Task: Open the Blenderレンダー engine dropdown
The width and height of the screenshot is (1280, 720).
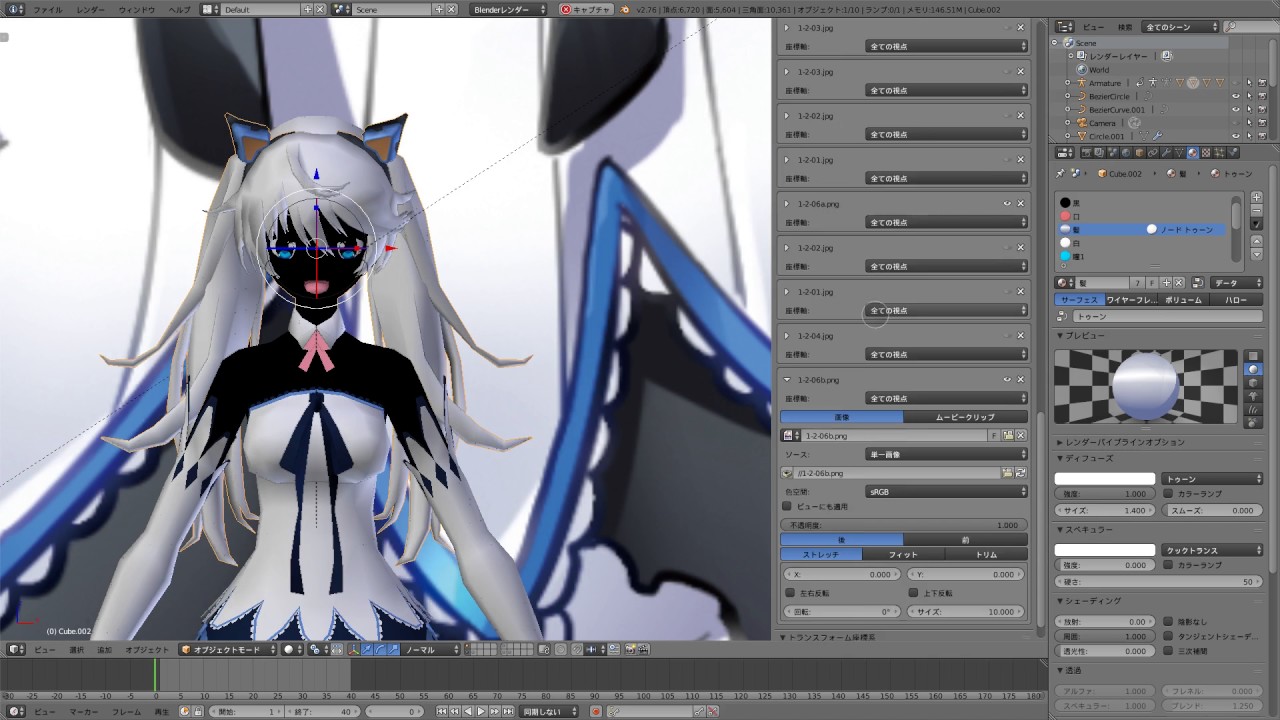Action: [510, 9]
